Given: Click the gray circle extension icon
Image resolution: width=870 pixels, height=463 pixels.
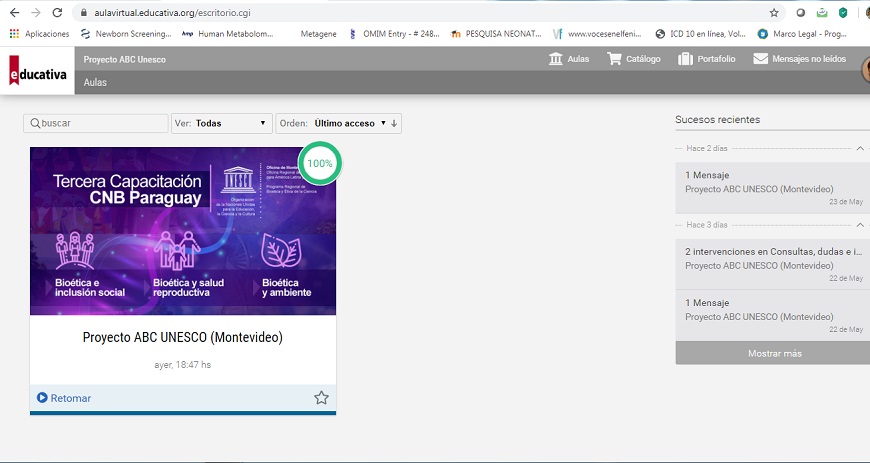Looking at the screenshot, I should pos(801,13).
